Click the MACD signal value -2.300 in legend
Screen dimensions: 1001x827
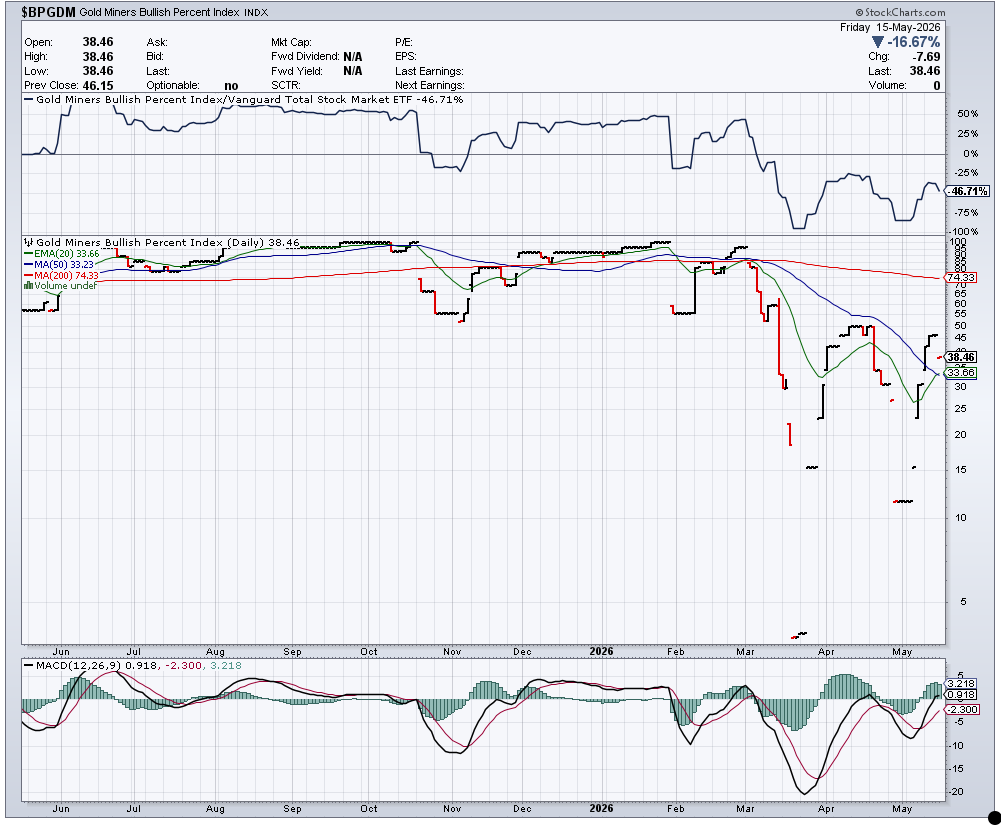184,665
